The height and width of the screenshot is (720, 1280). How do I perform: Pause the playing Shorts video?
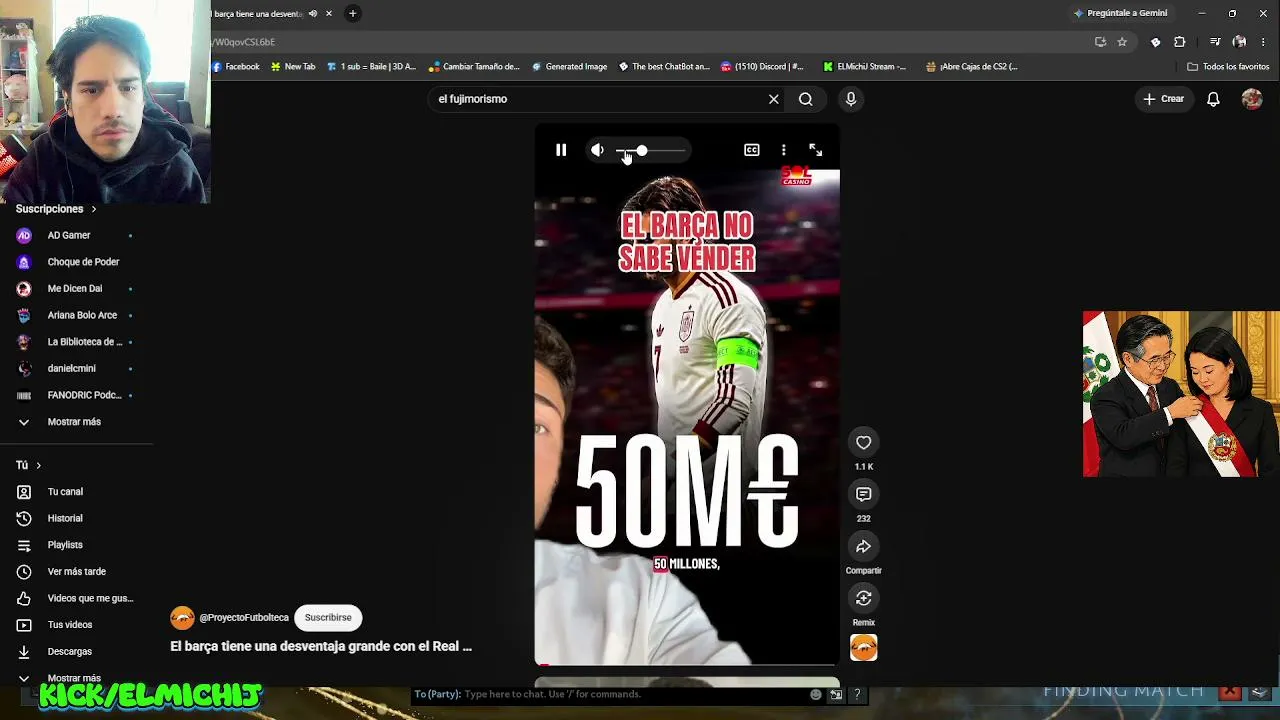(x=561, y=150)
